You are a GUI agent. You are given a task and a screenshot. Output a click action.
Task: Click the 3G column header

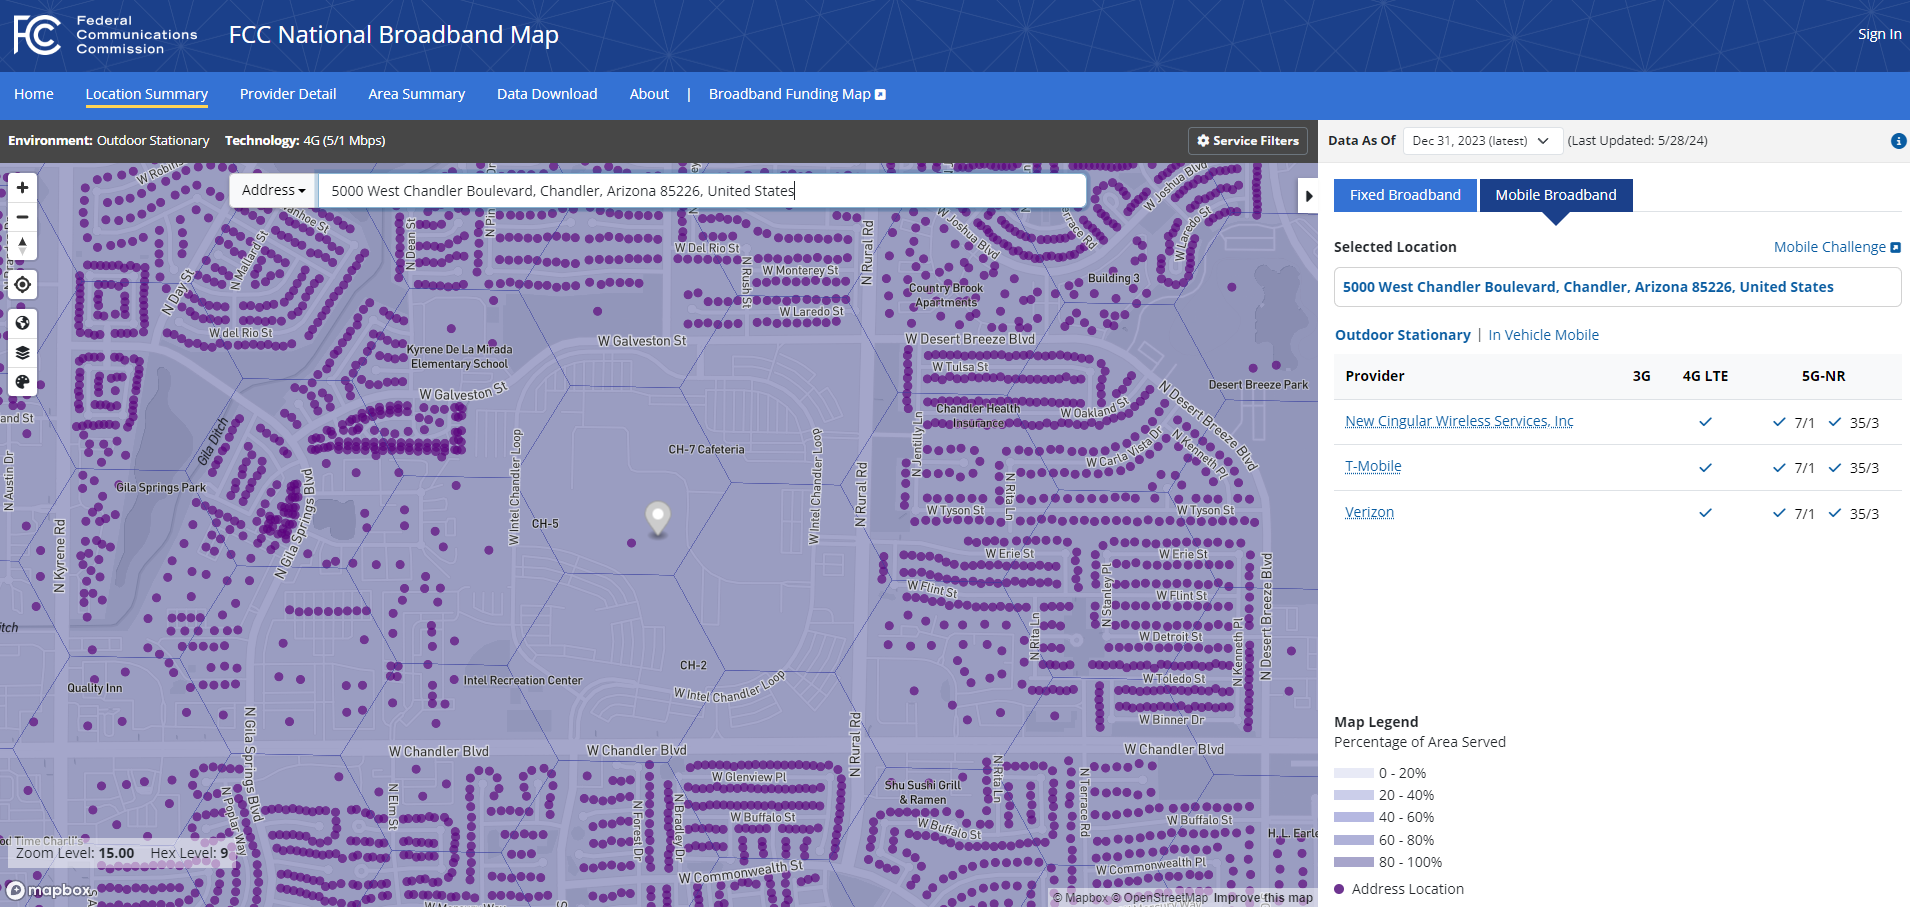(x=1641, y=376)
